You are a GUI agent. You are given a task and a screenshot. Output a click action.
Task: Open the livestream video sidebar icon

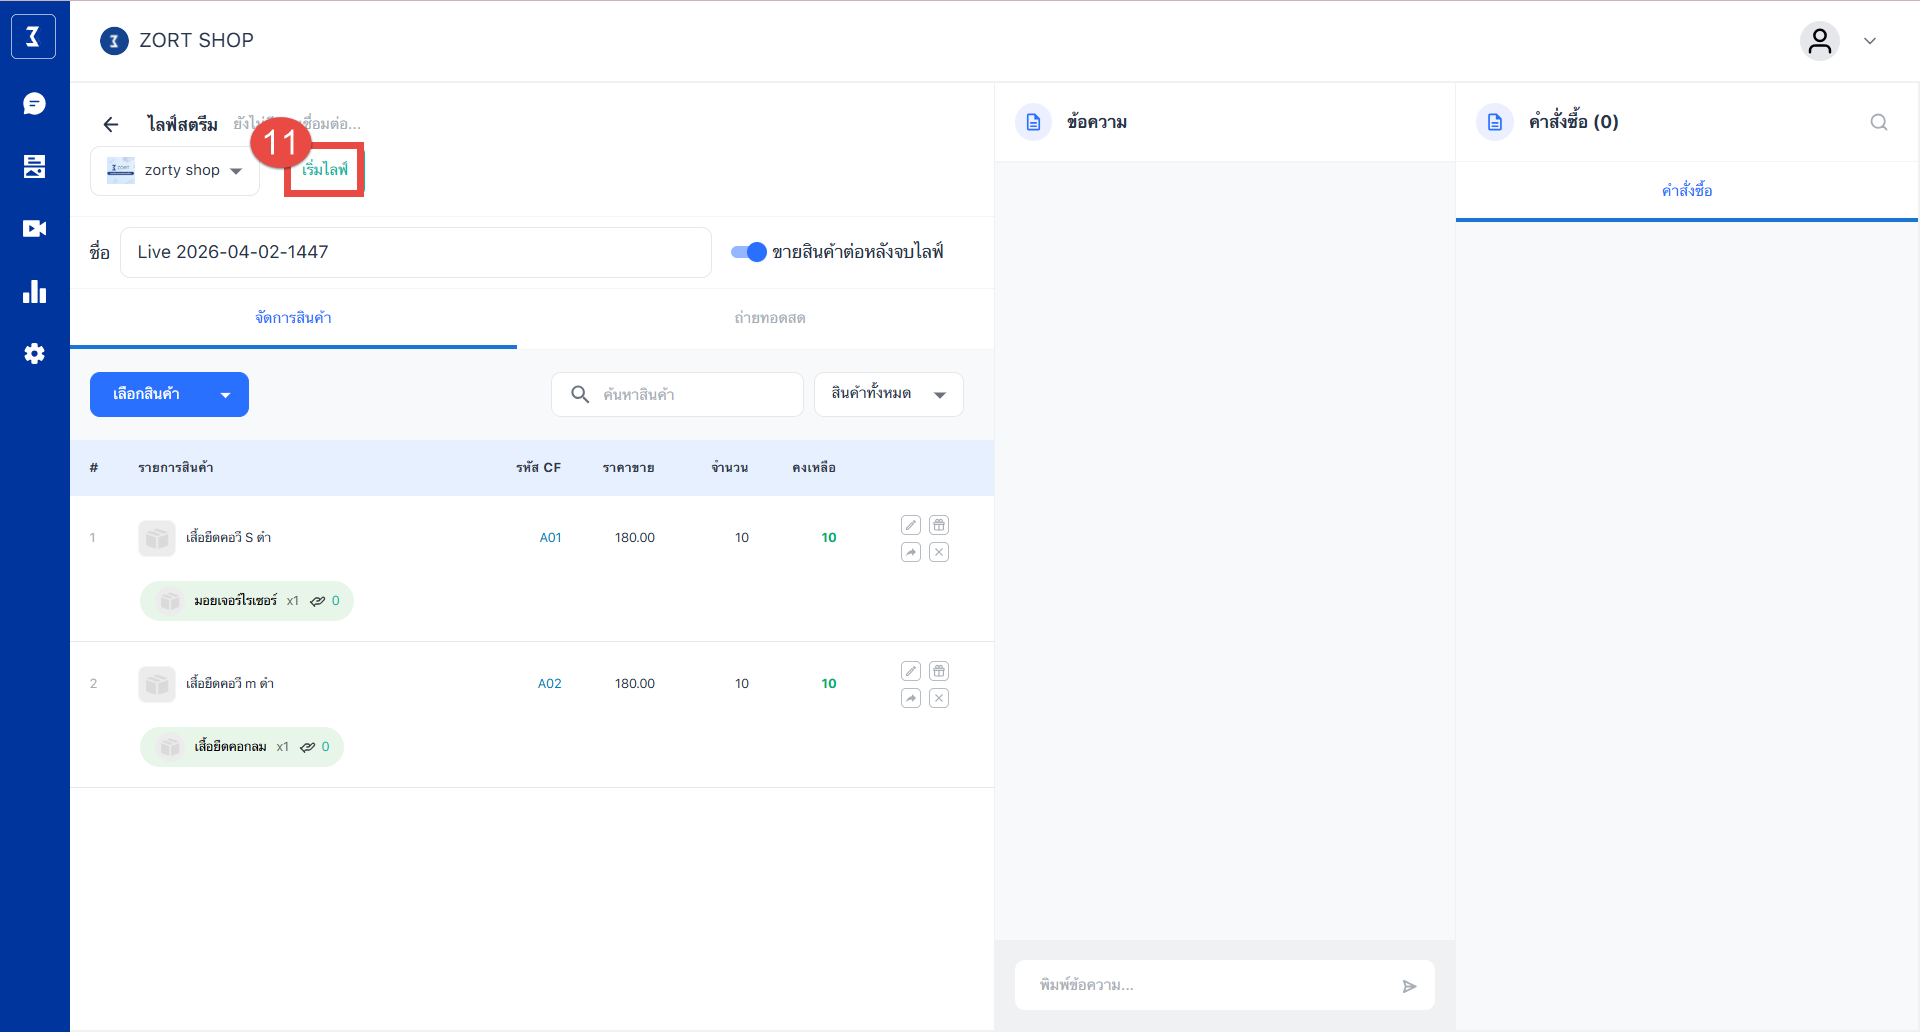tap(34, 229)
